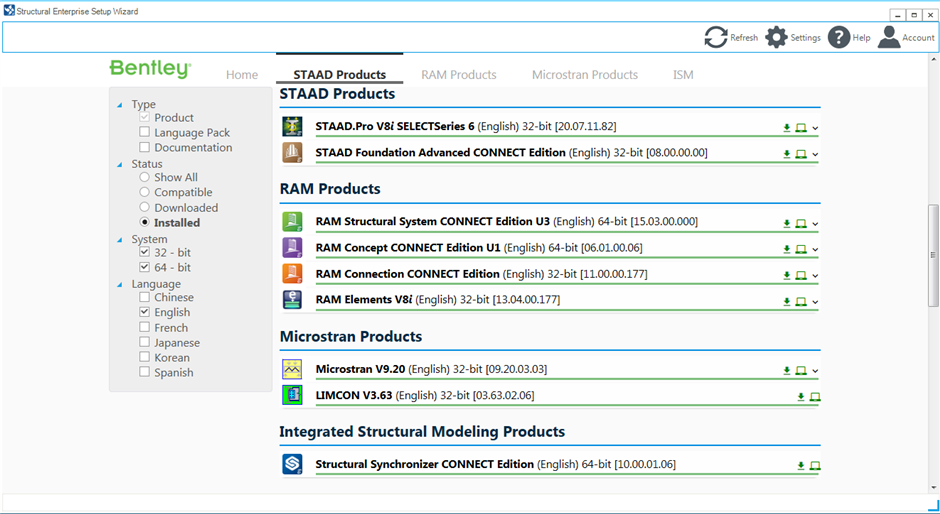Image resolution: width=940 pixels, height=514 pixels.
Task: Collapse the Status filter group
Action: [x=120, y=164]
